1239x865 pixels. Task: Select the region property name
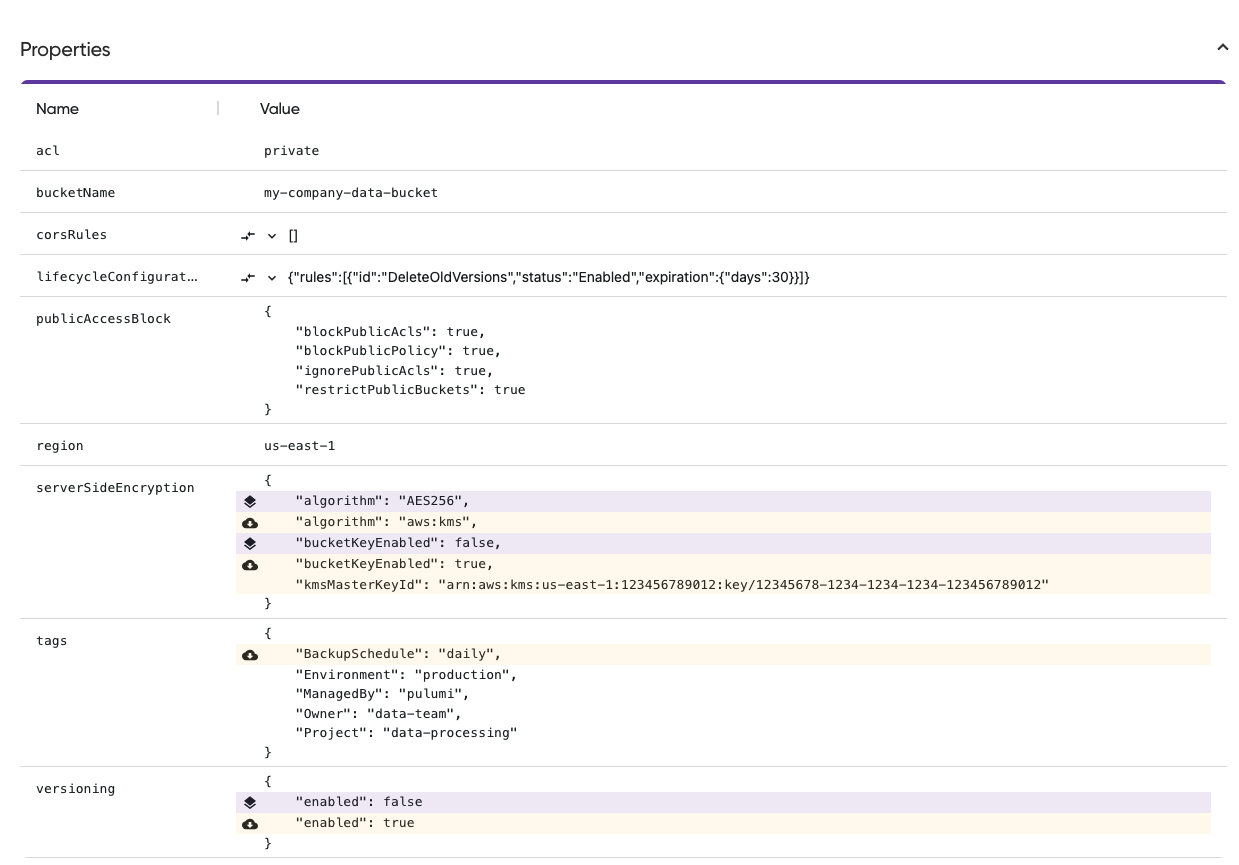pyautogui.click(x=60, y=446)
